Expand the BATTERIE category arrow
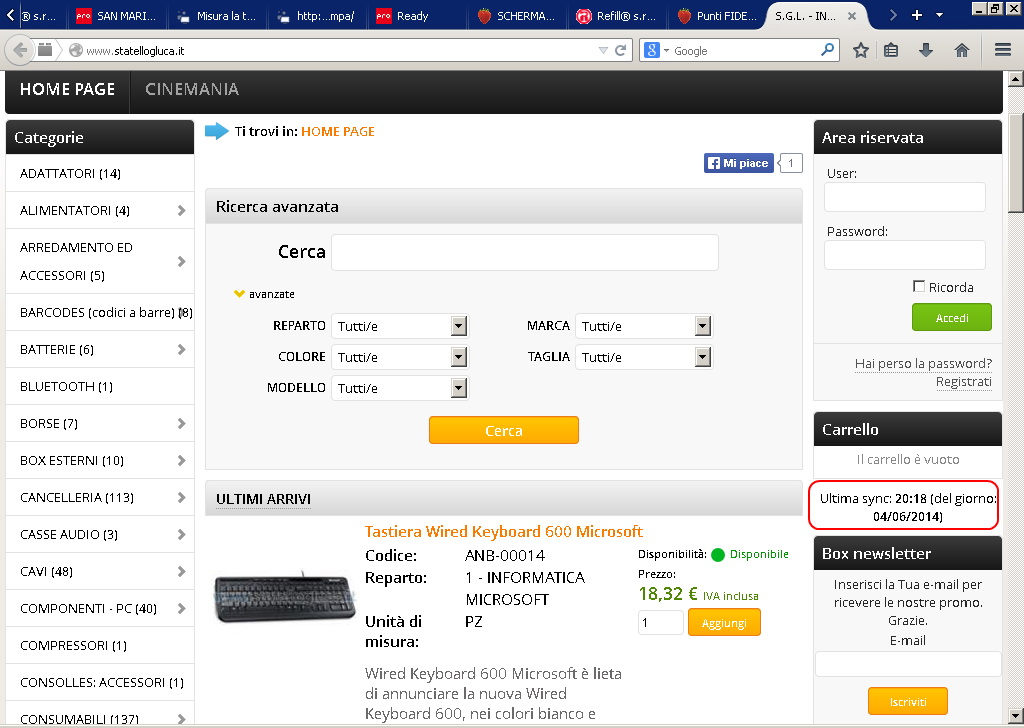1024x728 pixels. click(182, 349)
